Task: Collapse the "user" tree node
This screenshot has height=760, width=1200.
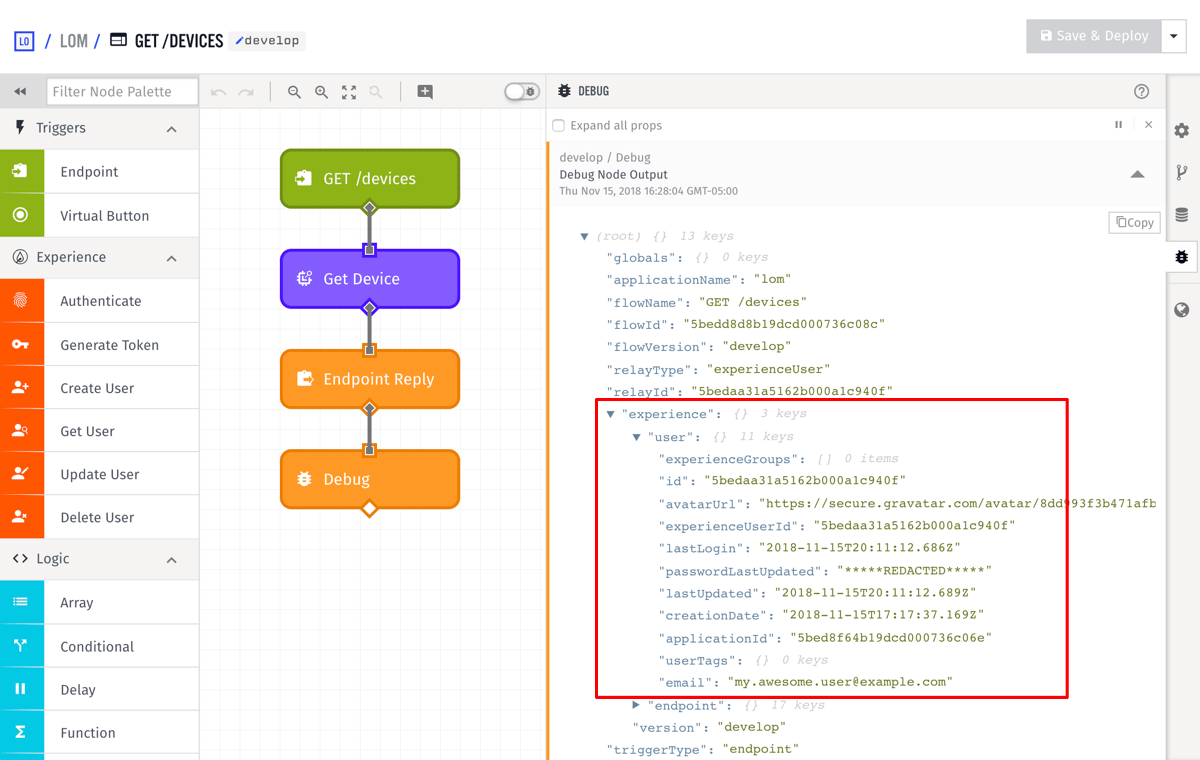Action: coord(637,437)
